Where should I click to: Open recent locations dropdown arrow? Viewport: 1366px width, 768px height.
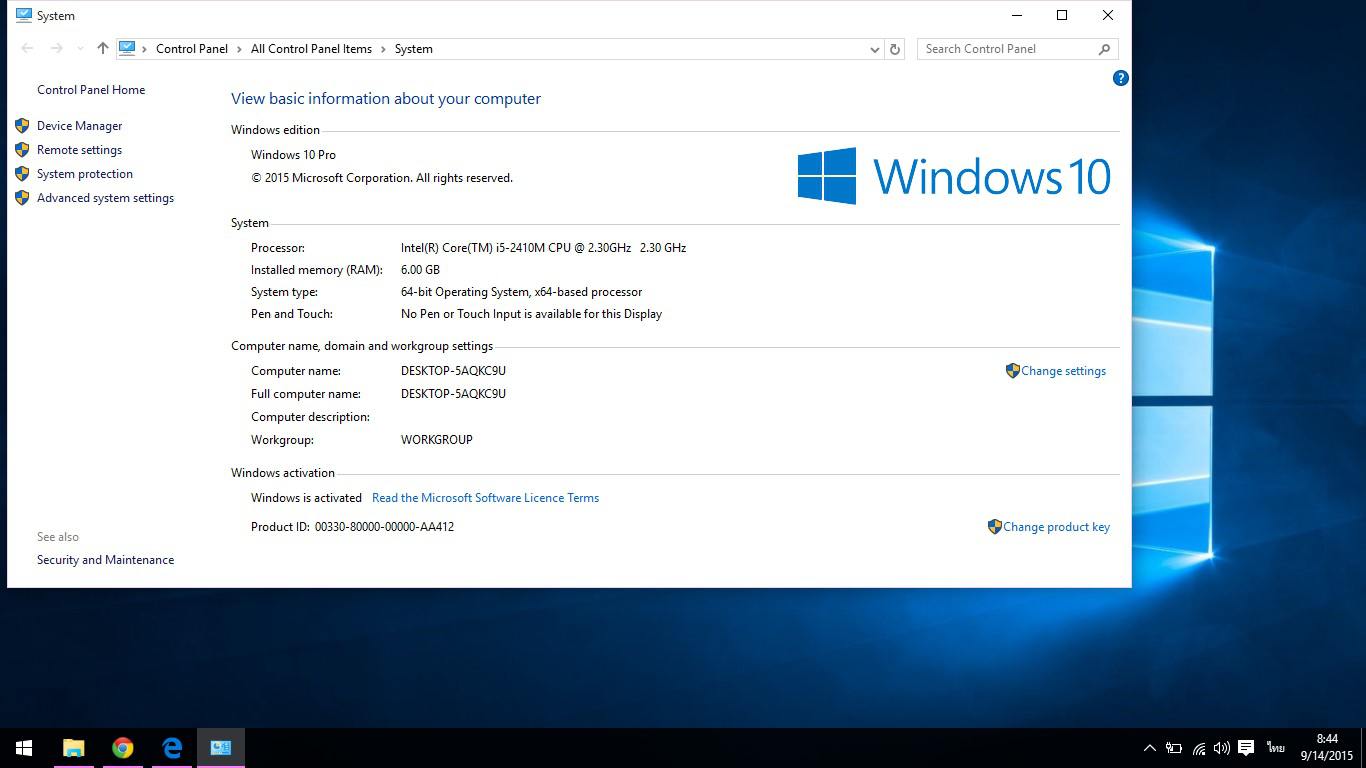[x=80, y=49]
